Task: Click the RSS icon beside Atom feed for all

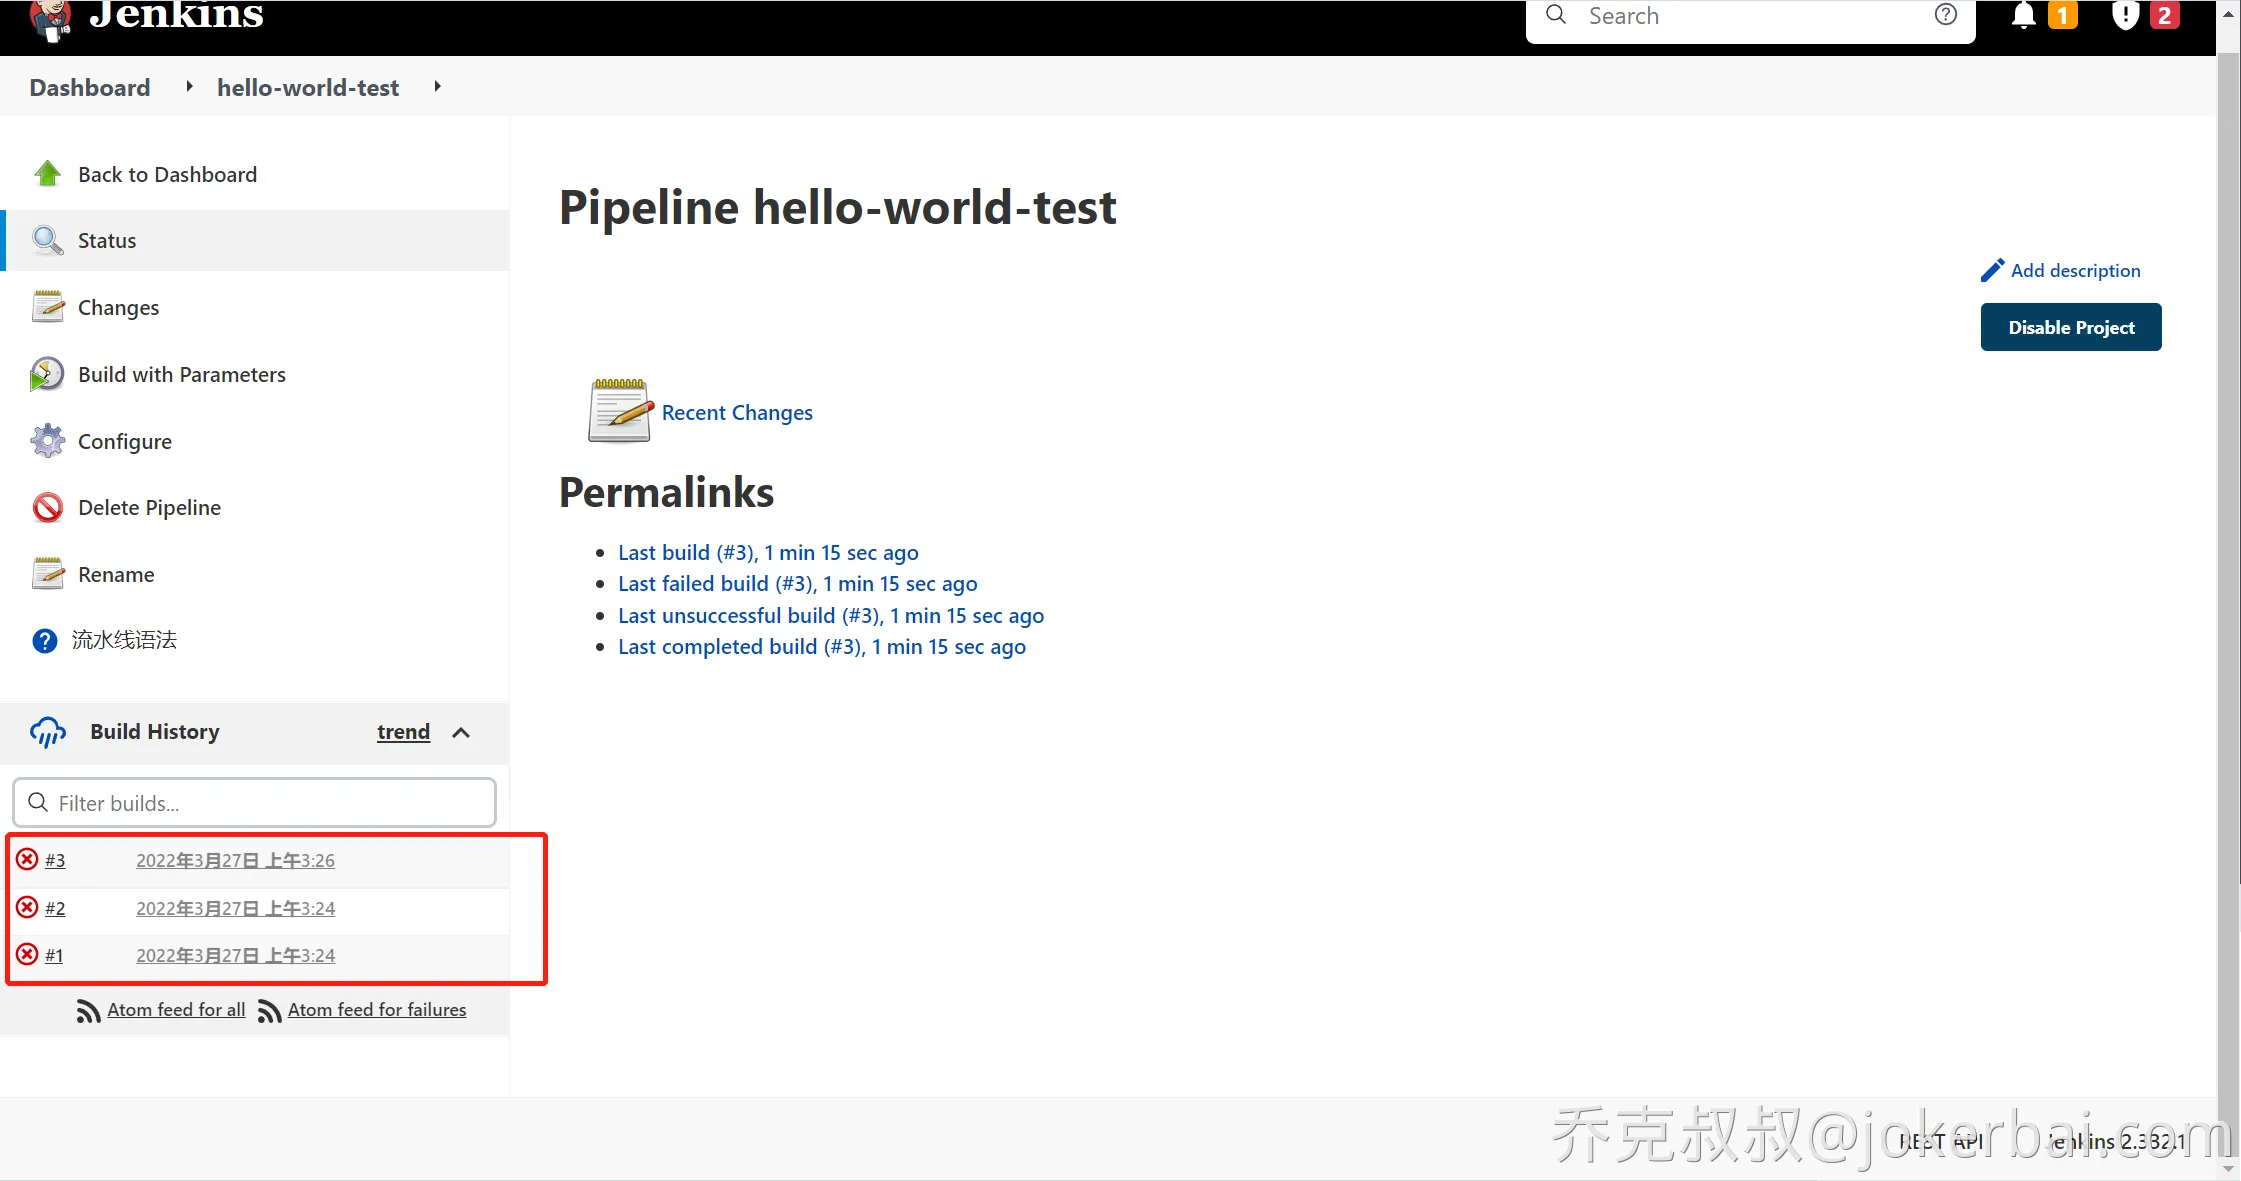Action: (x=89, y=1011)
